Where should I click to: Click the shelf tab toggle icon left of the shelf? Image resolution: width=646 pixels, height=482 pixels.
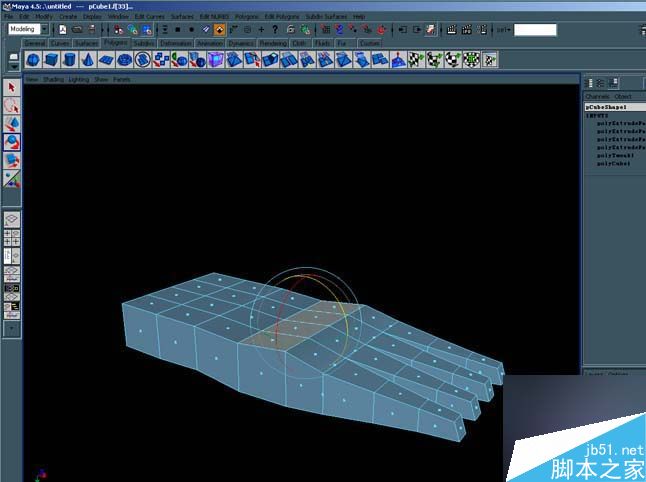coord(14,56)
